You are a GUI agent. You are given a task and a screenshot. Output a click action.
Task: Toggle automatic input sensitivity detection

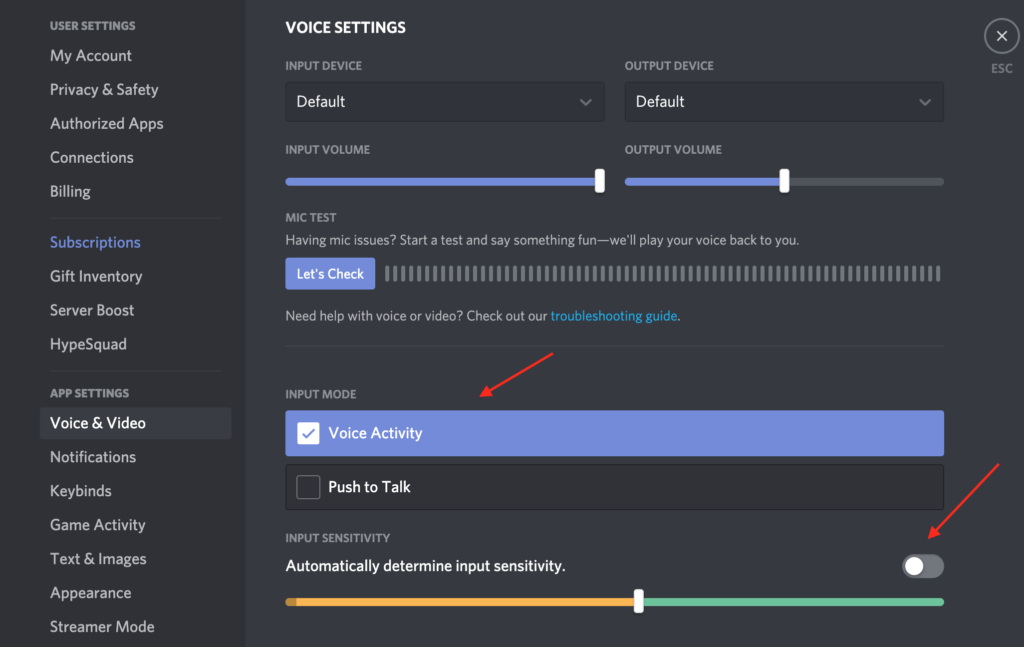click(x=921, y=566)
